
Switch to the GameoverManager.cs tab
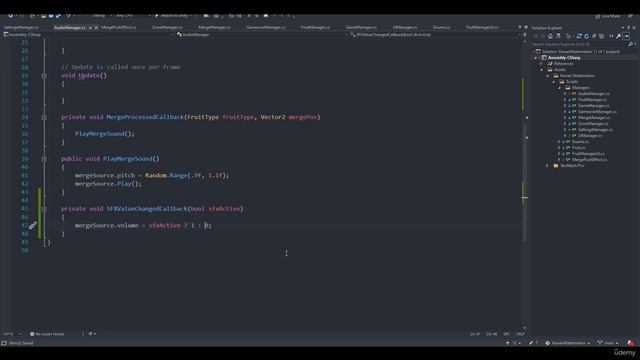click(266, 27)
